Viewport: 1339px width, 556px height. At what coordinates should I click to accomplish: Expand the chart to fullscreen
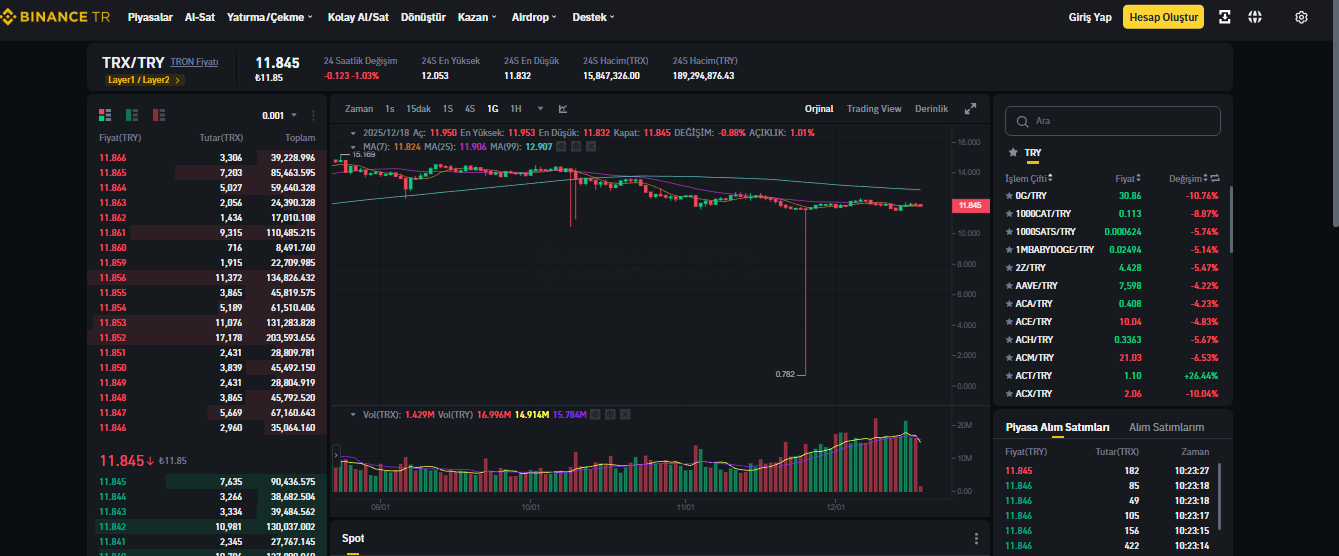point(970,108)
